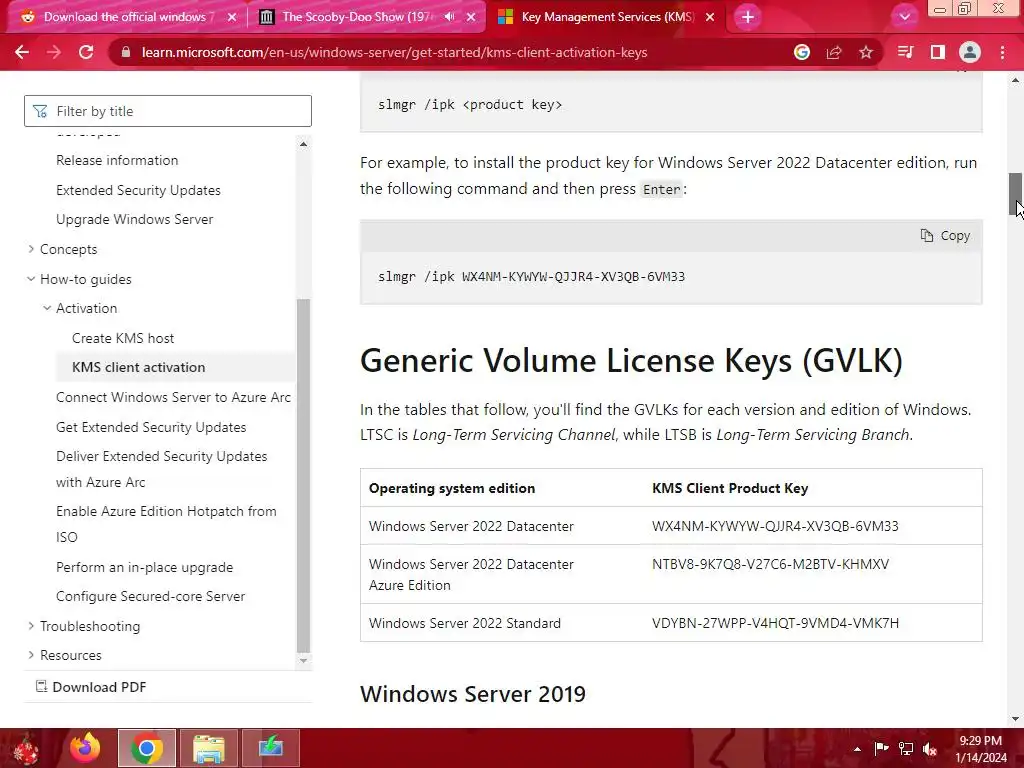Click Windows Server 2022 Datacenter key WX4NM
Image resolution: width=1024 pixels, height=768 pixels.
(x=775, y=526)
